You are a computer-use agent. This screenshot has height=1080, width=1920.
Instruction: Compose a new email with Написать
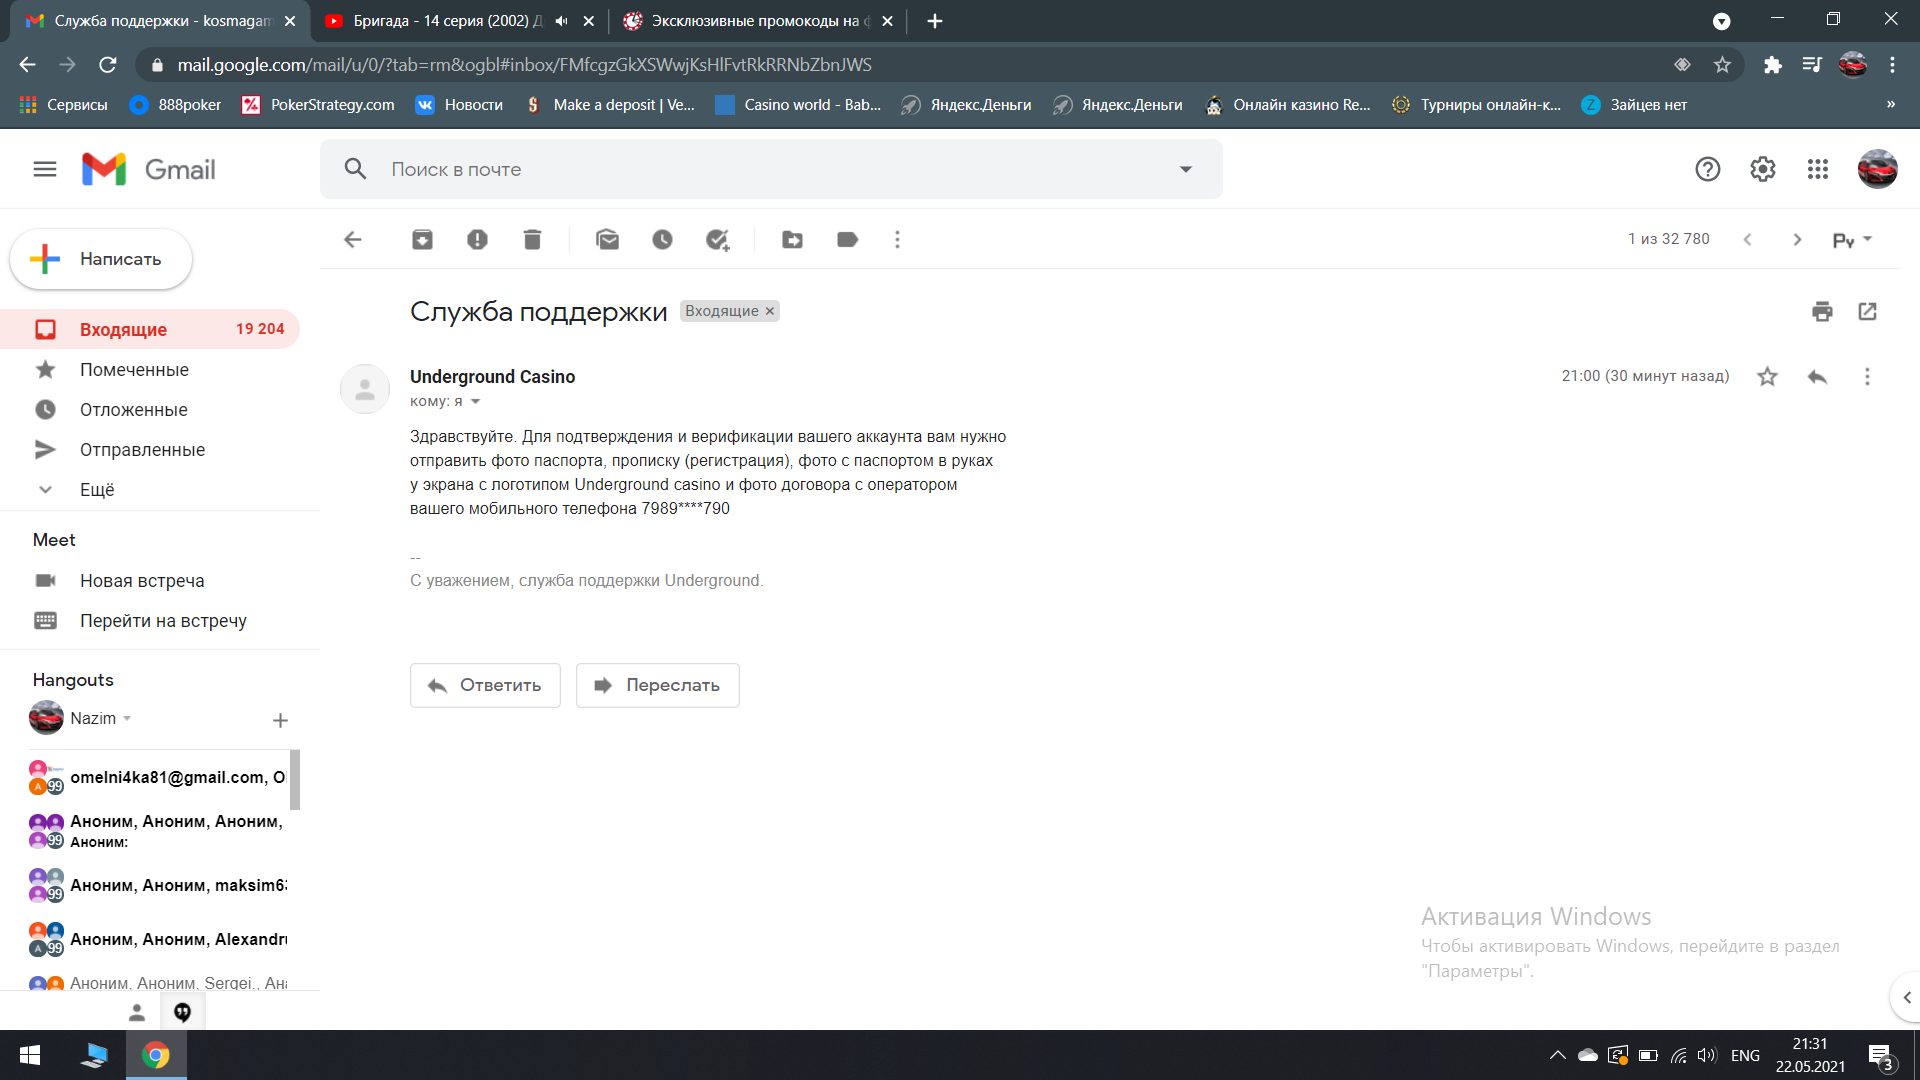(x=100, y=260)
